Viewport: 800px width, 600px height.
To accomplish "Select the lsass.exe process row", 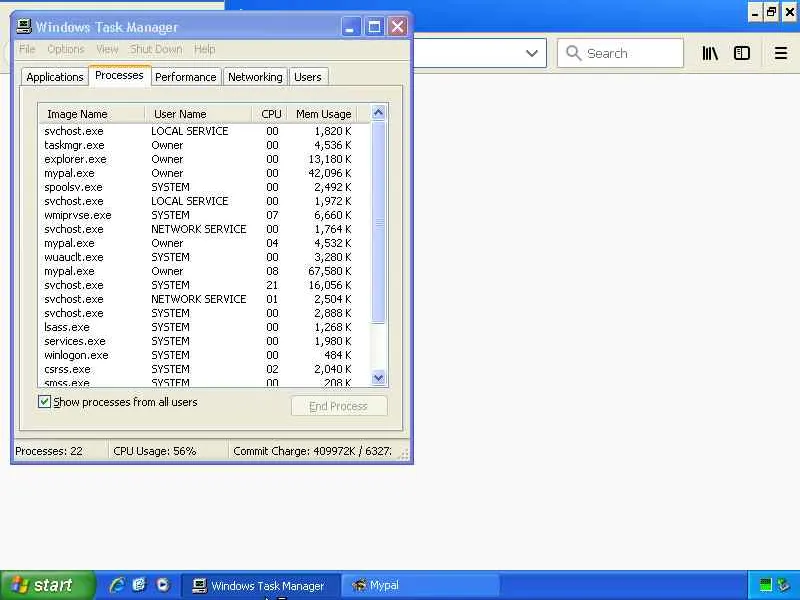I will [204, 327].
